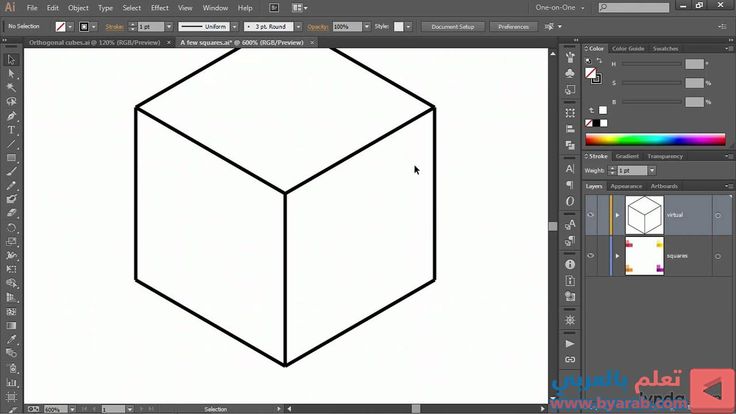Hide the squares layer with eye icon
Screen dimensions: 736x414
590,256
